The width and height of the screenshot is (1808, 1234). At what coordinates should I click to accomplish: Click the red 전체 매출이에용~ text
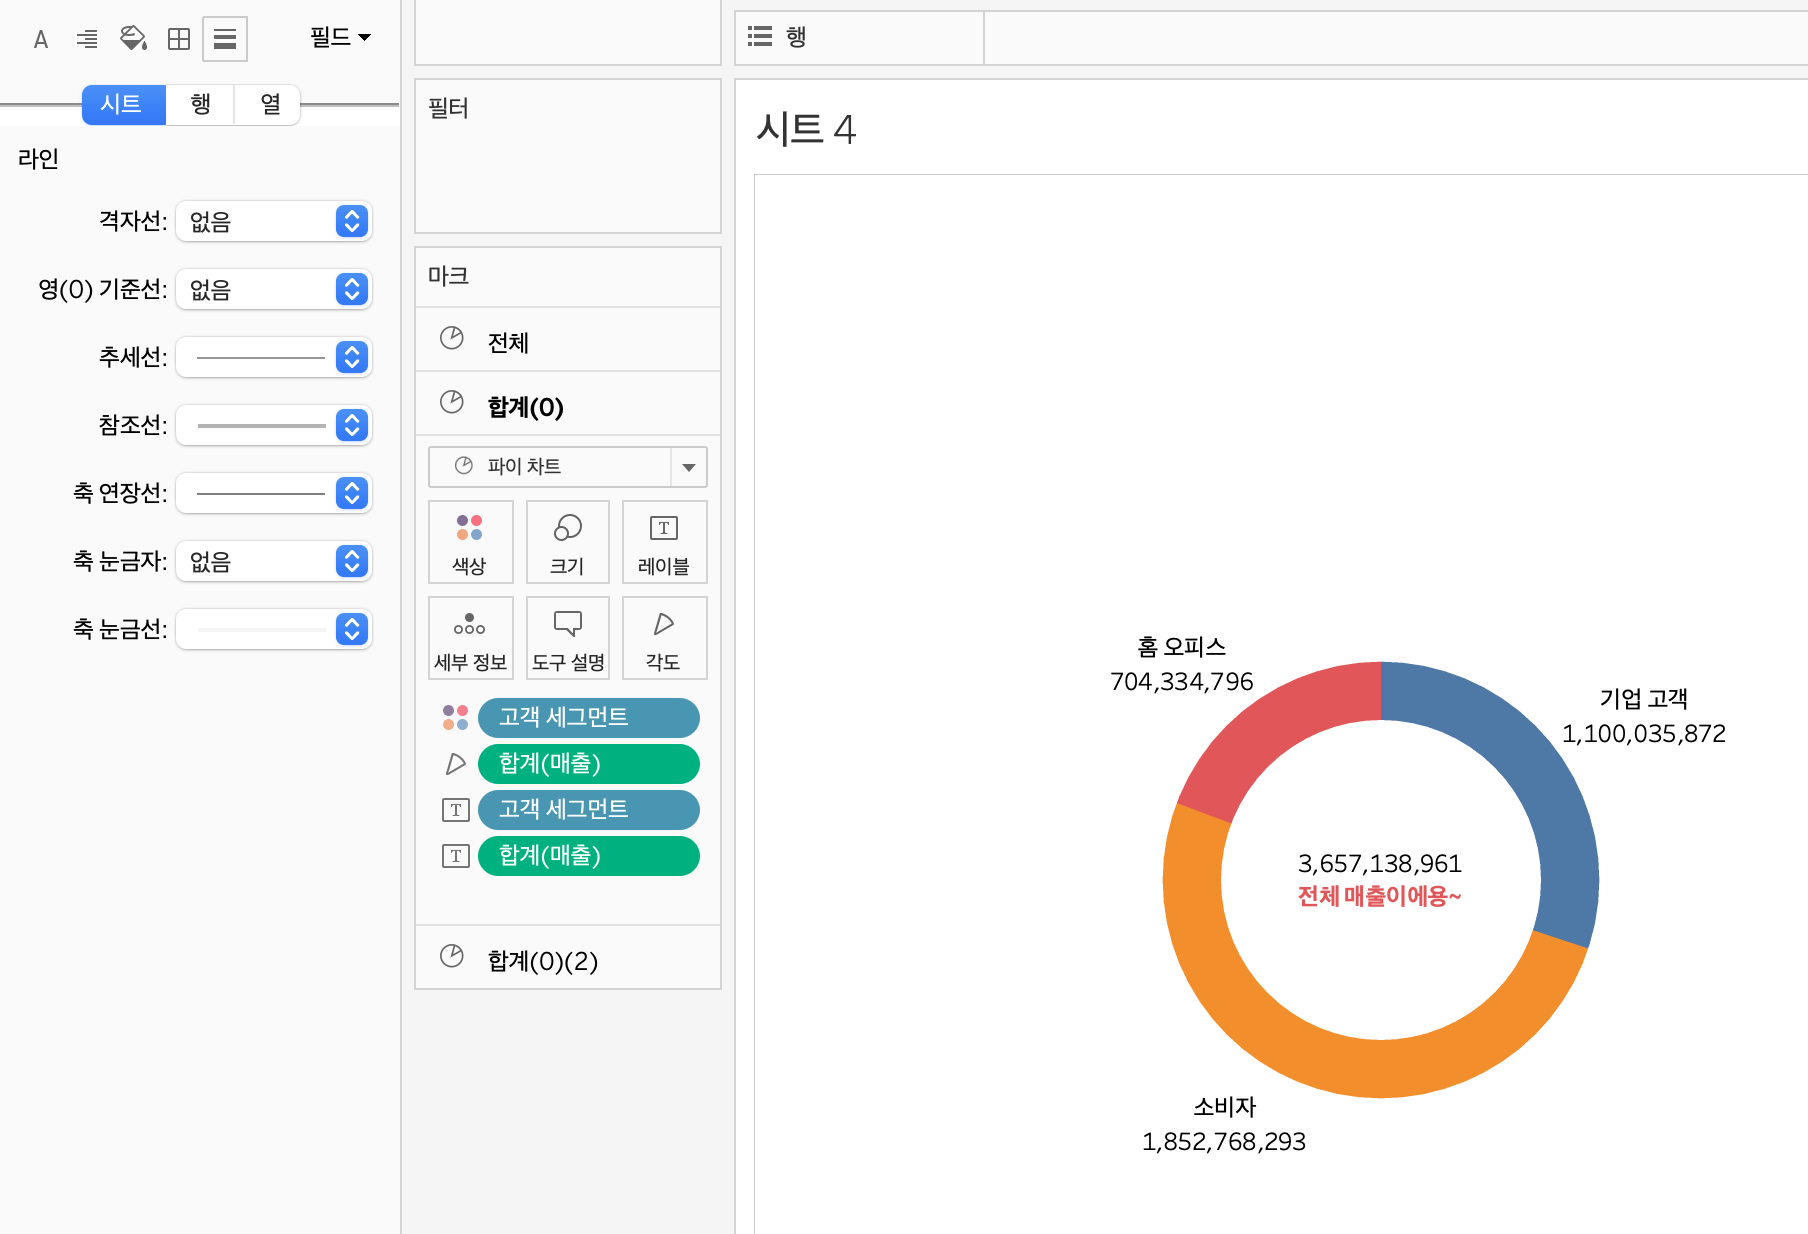[1380, 896]
